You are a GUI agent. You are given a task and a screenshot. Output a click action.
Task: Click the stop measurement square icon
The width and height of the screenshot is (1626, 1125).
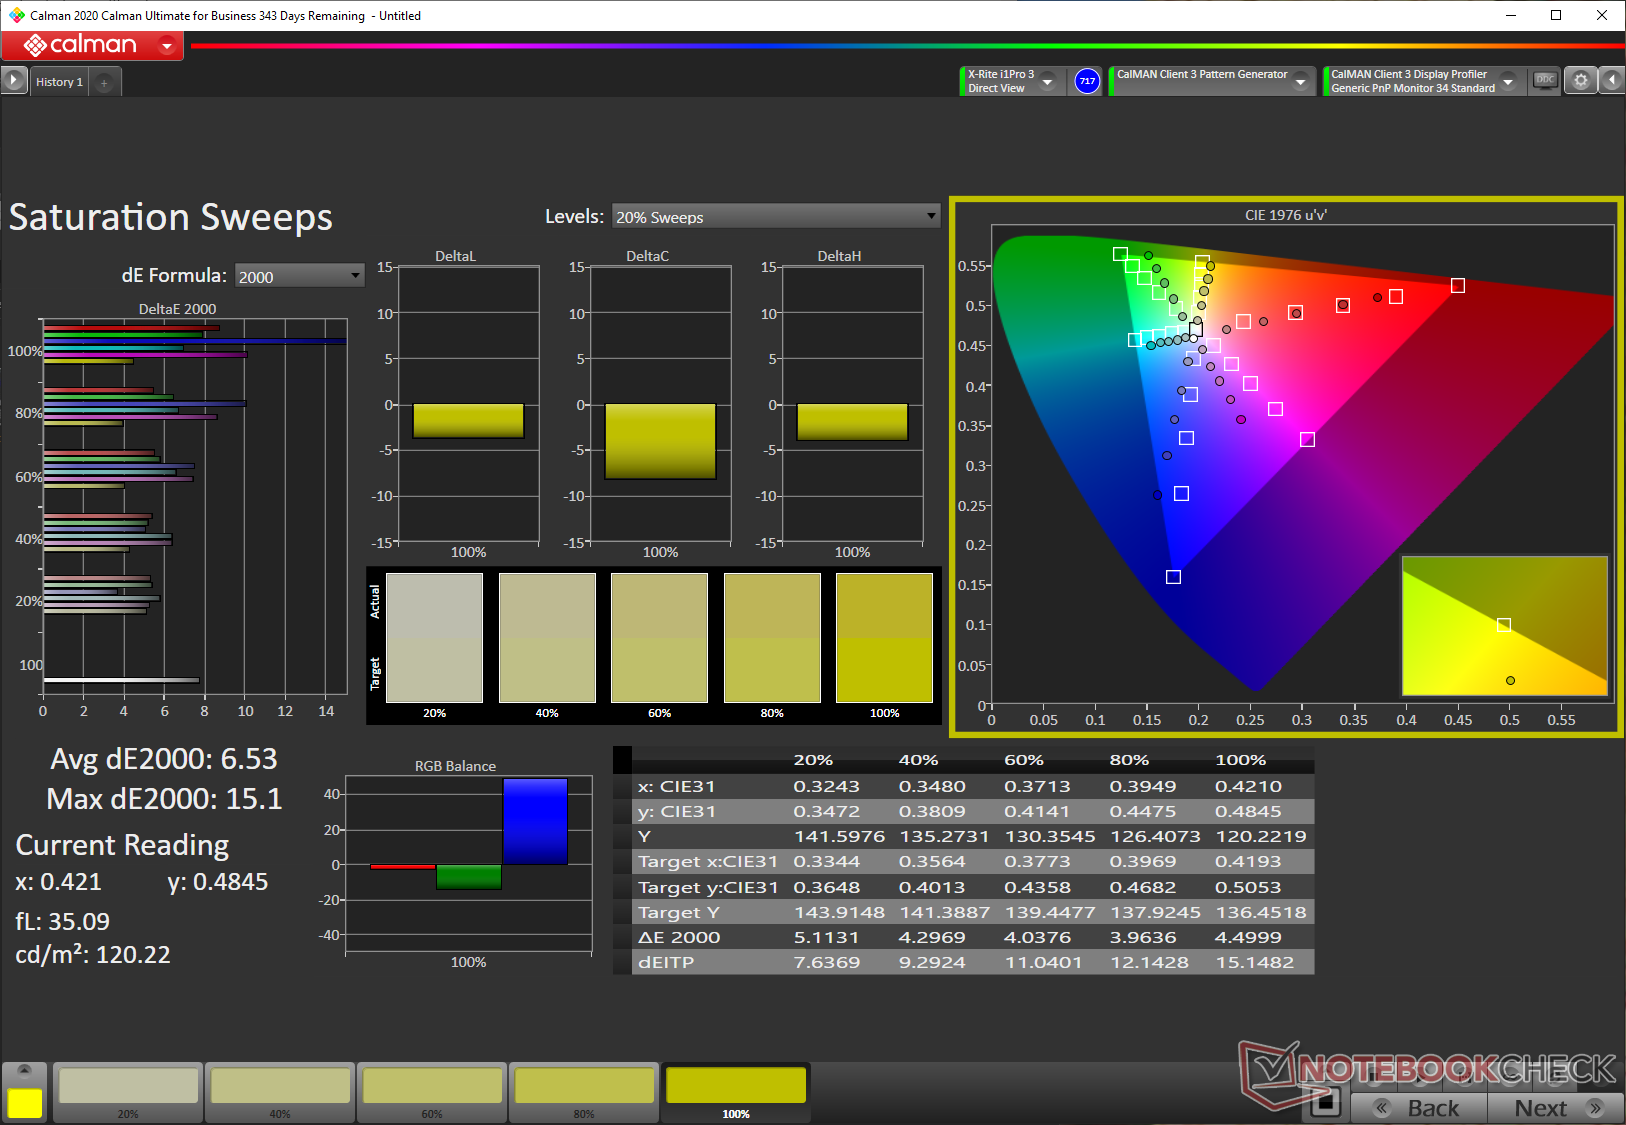(1326, 1102)
